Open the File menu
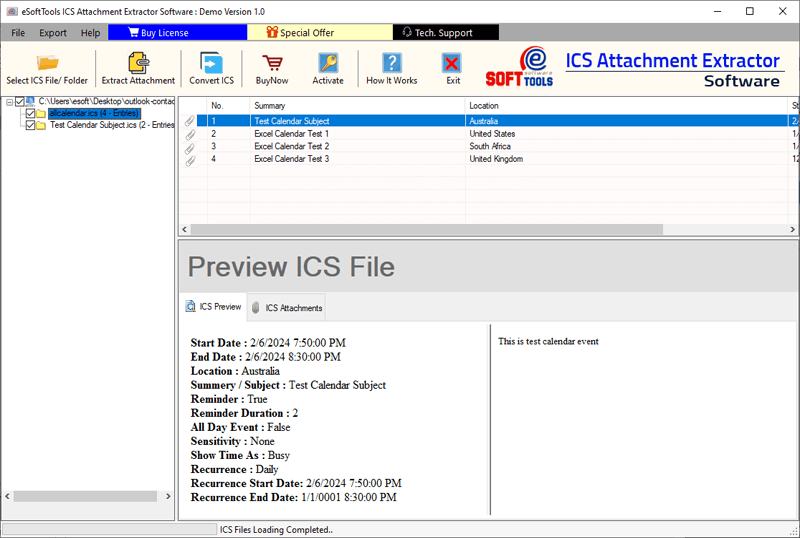This screenshot has height=538, width=800. 18,33
